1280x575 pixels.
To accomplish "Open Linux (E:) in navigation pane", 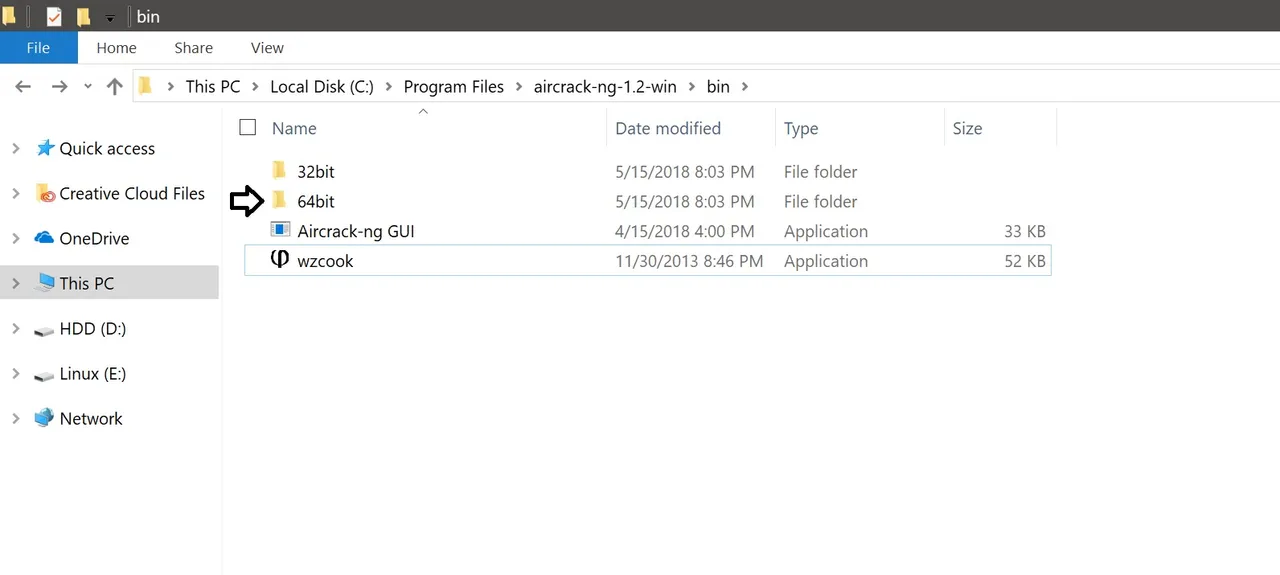I will [x=93, y=374].
